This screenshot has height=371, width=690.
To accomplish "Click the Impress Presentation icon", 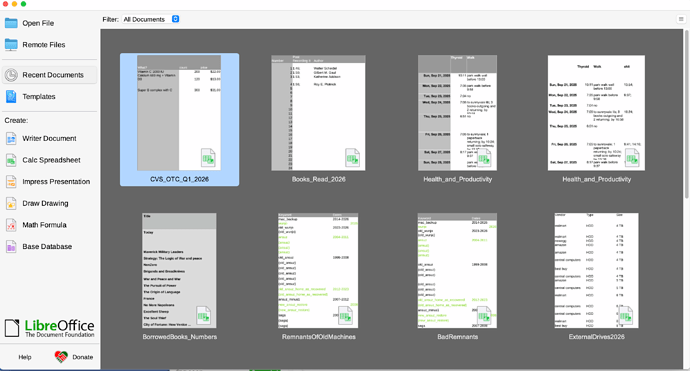I will click(x=11, y=181).
